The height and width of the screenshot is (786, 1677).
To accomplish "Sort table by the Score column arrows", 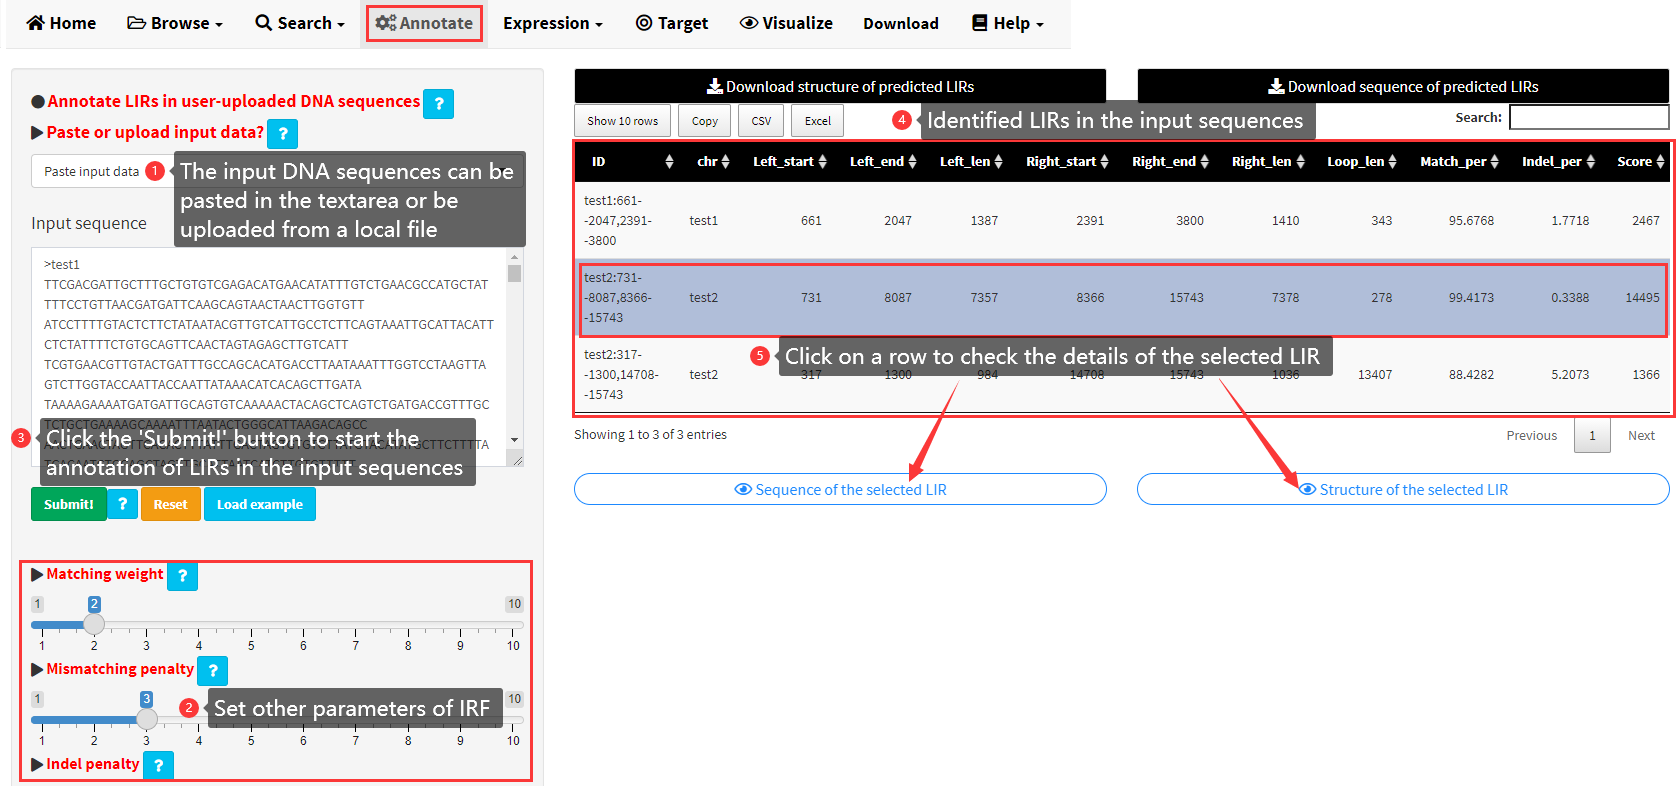I will click(x=1660, y=162).
